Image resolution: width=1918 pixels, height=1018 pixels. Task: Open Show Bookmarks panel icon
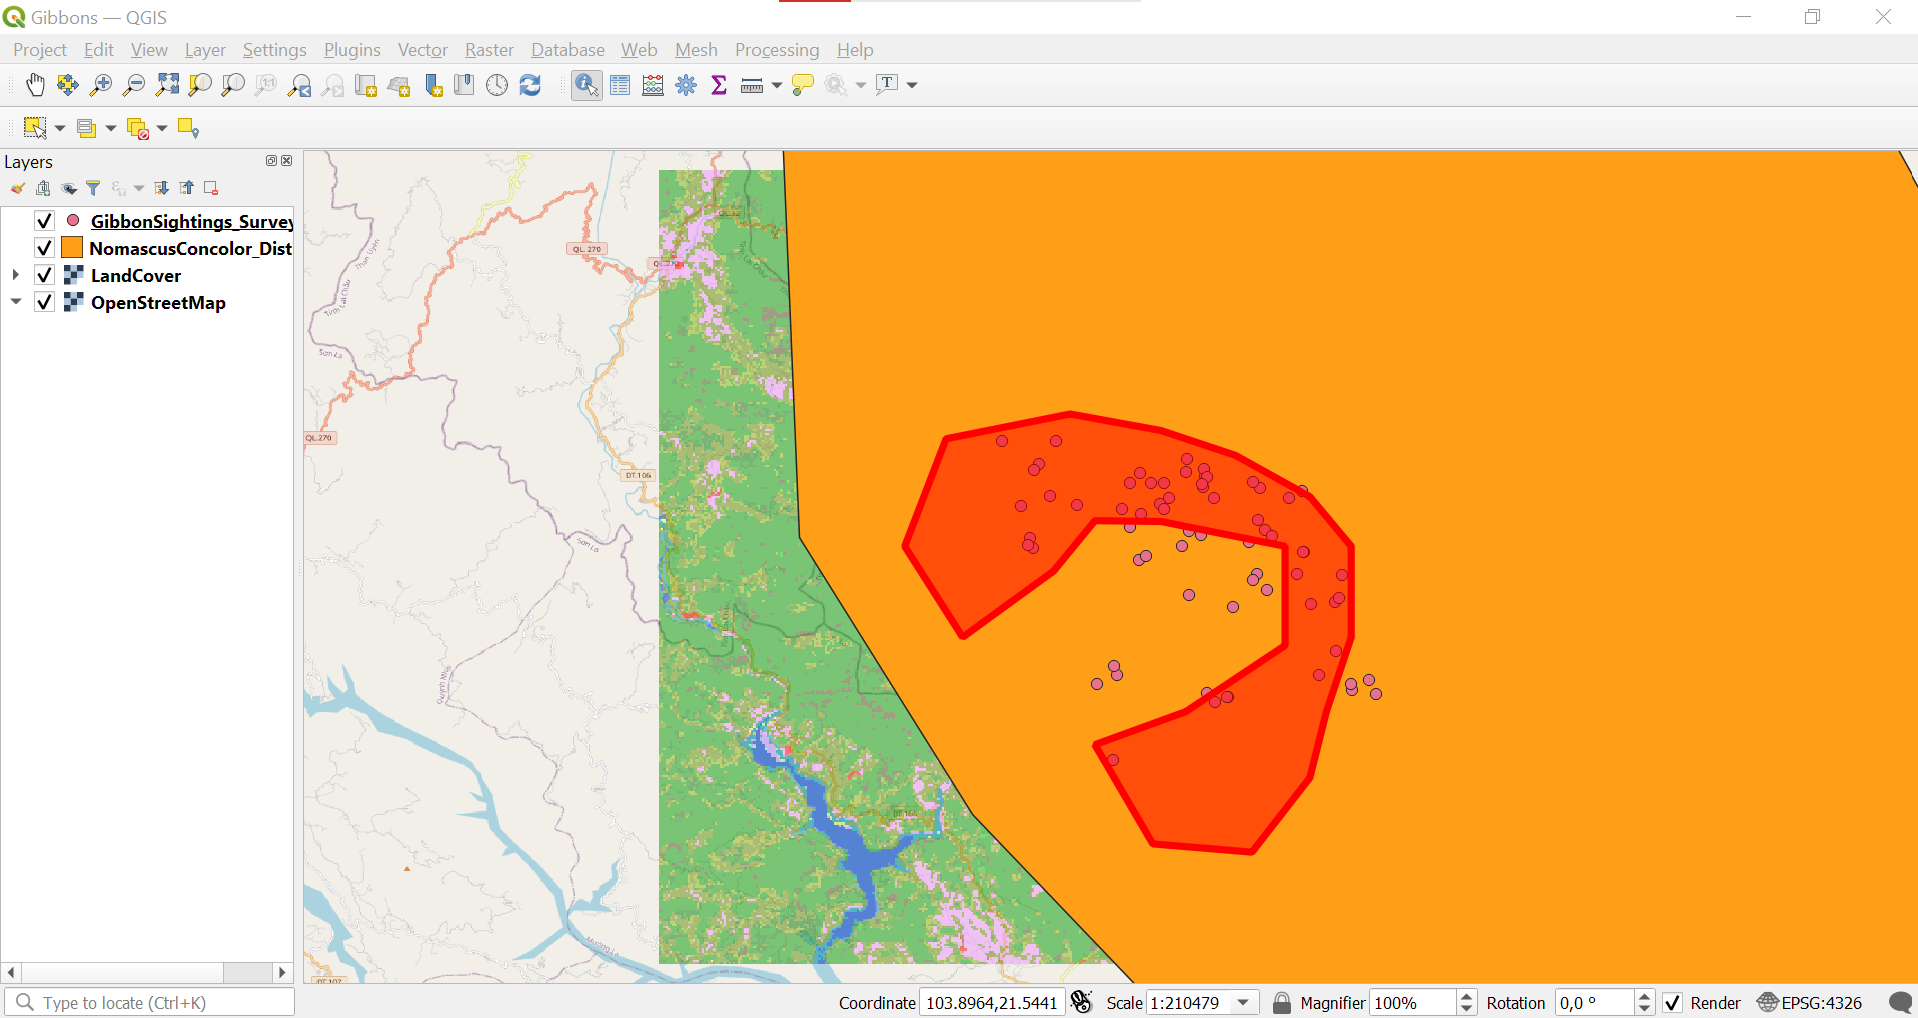(464, 85)
